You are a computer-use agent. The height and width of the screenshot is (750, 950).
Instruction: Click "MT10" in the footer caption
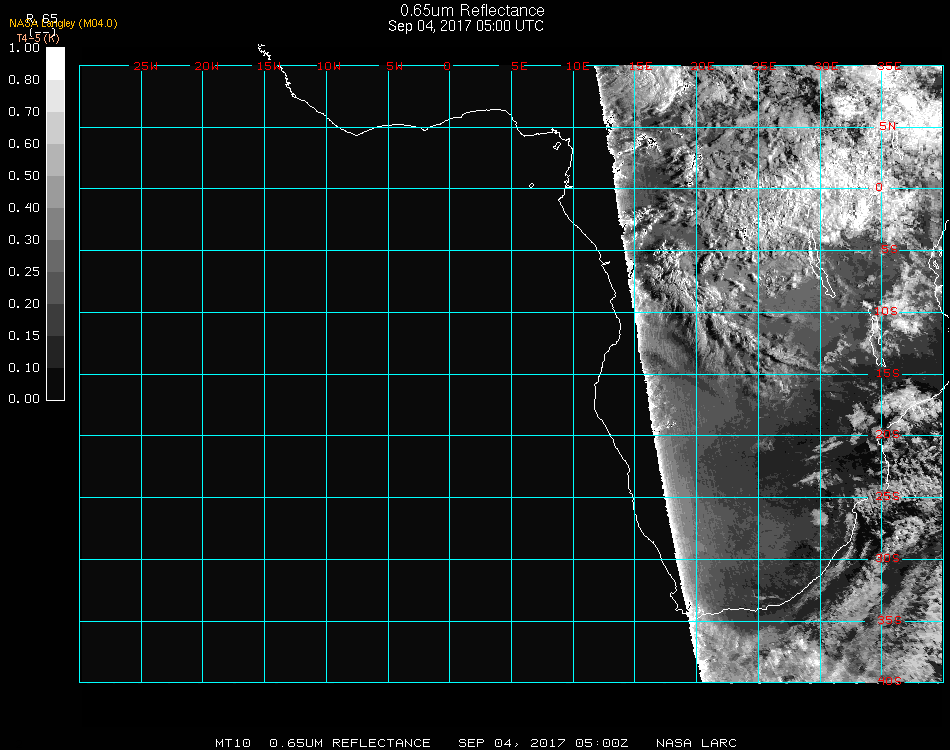click(x=233, y=743)
